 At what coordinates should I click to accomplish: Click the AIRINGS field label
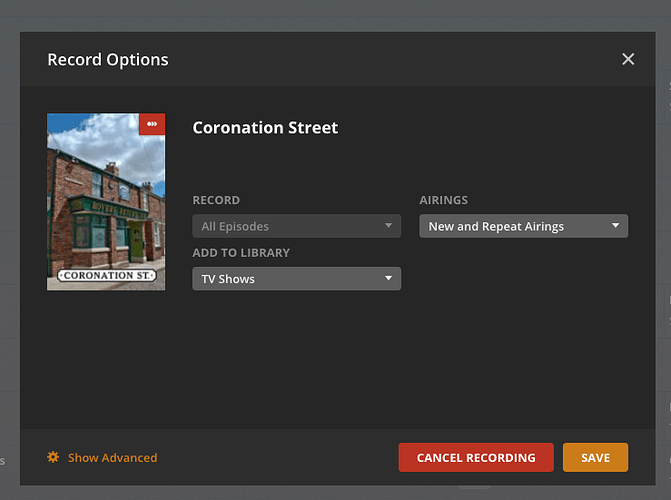tap(443, 200)
